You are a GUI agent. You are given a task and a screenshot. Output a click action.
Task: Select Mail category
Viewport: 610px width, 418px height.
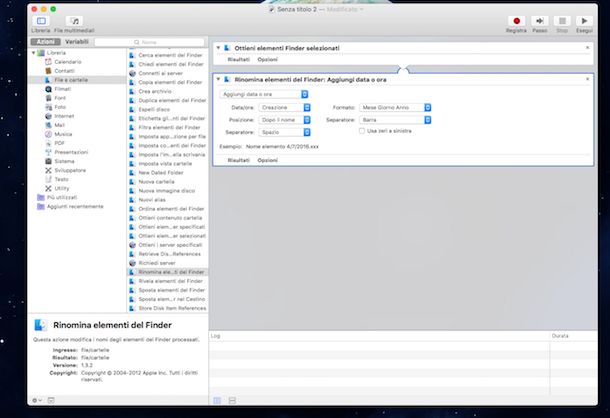pos(59,125)
